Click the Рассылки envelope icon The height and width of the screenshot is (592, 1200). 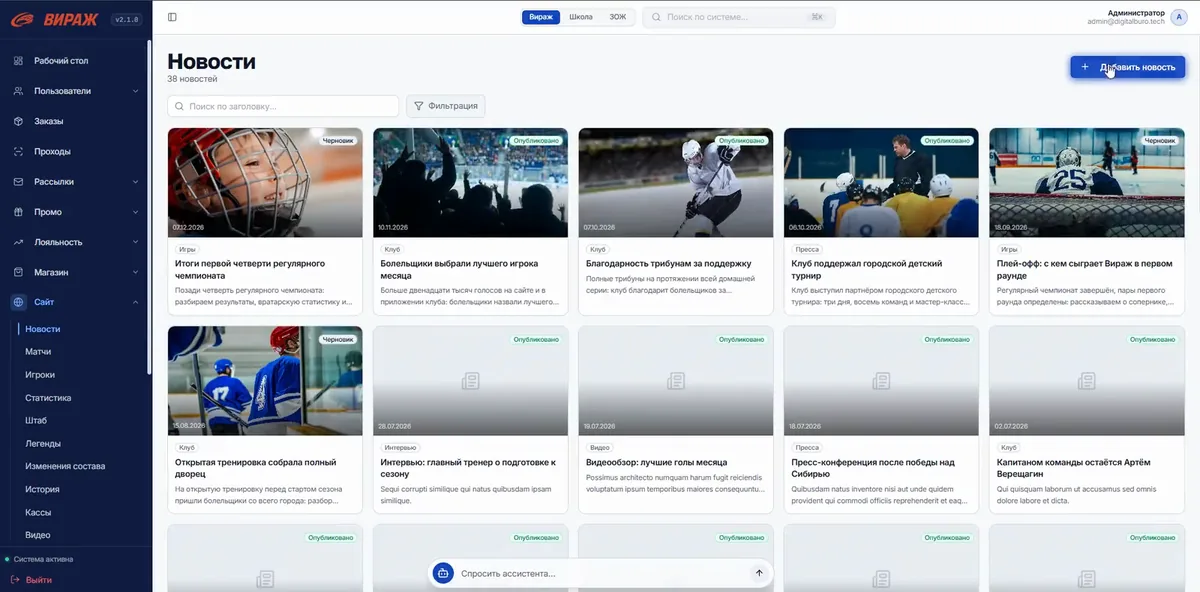coord(18,182)
